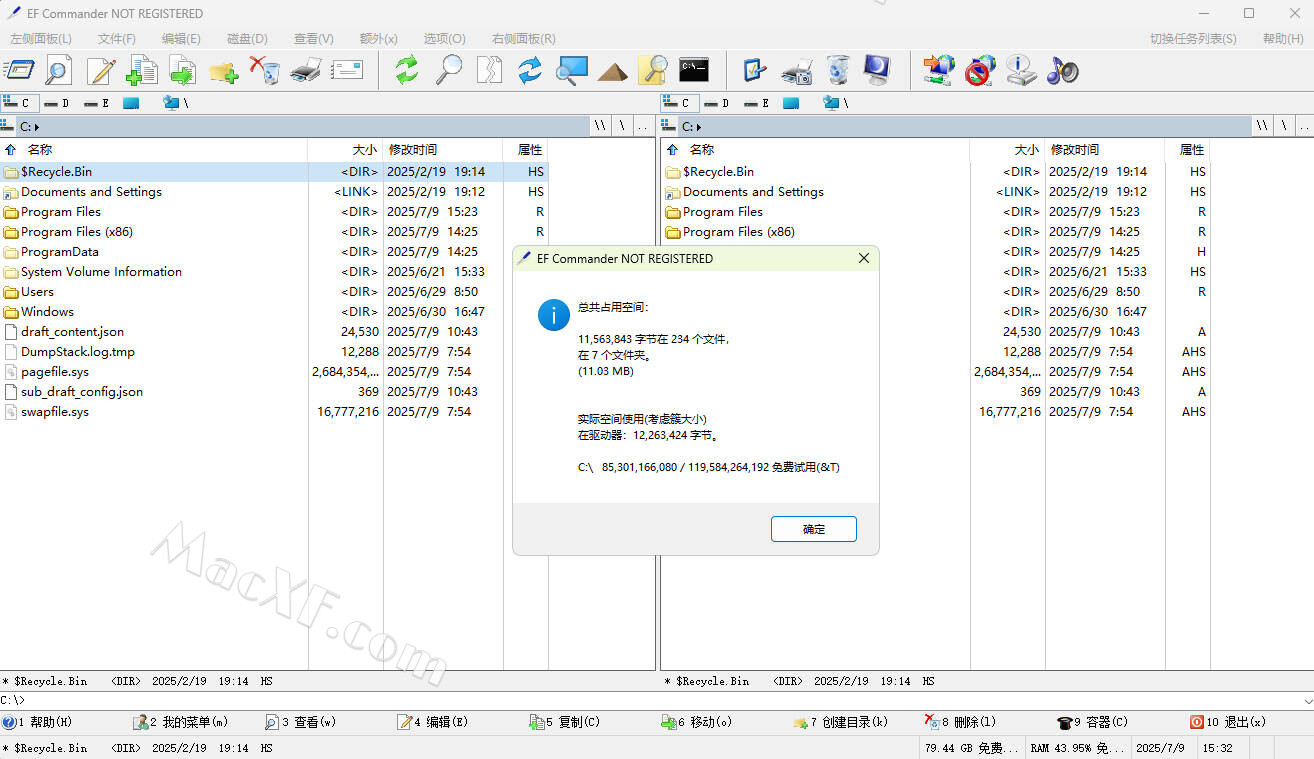Click the split file toolbar icon

coord(489,70)
